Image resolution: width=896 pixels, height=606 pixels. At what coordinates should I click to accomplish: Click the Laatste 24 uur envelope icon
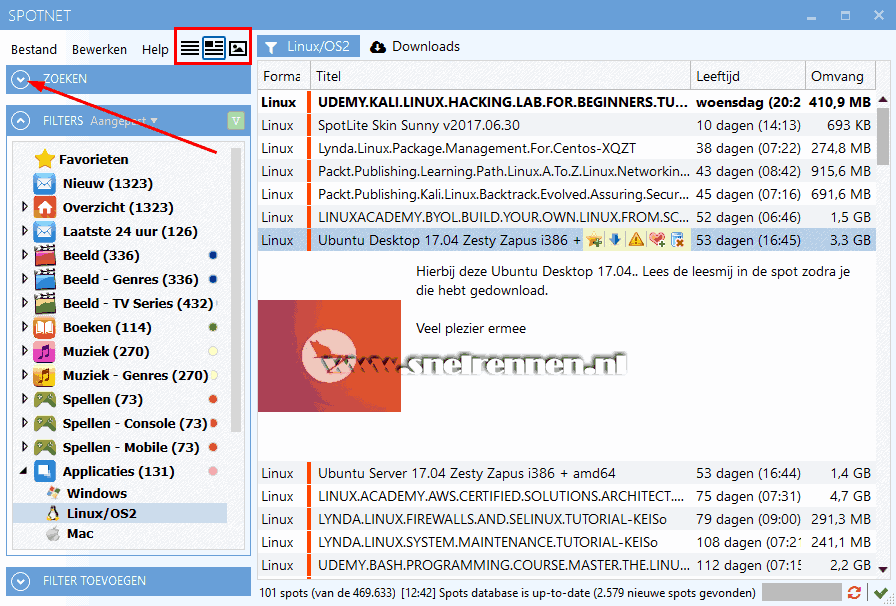coord(44,232)
